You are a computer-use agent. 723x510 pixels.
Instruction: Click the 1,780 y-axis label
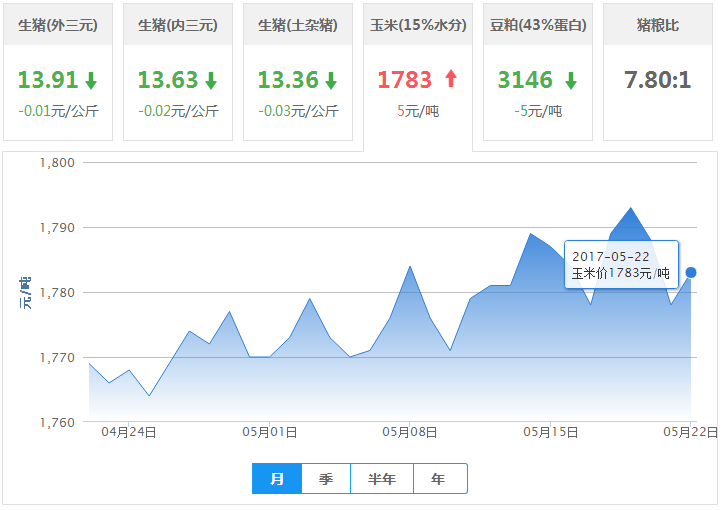[57, 293]
